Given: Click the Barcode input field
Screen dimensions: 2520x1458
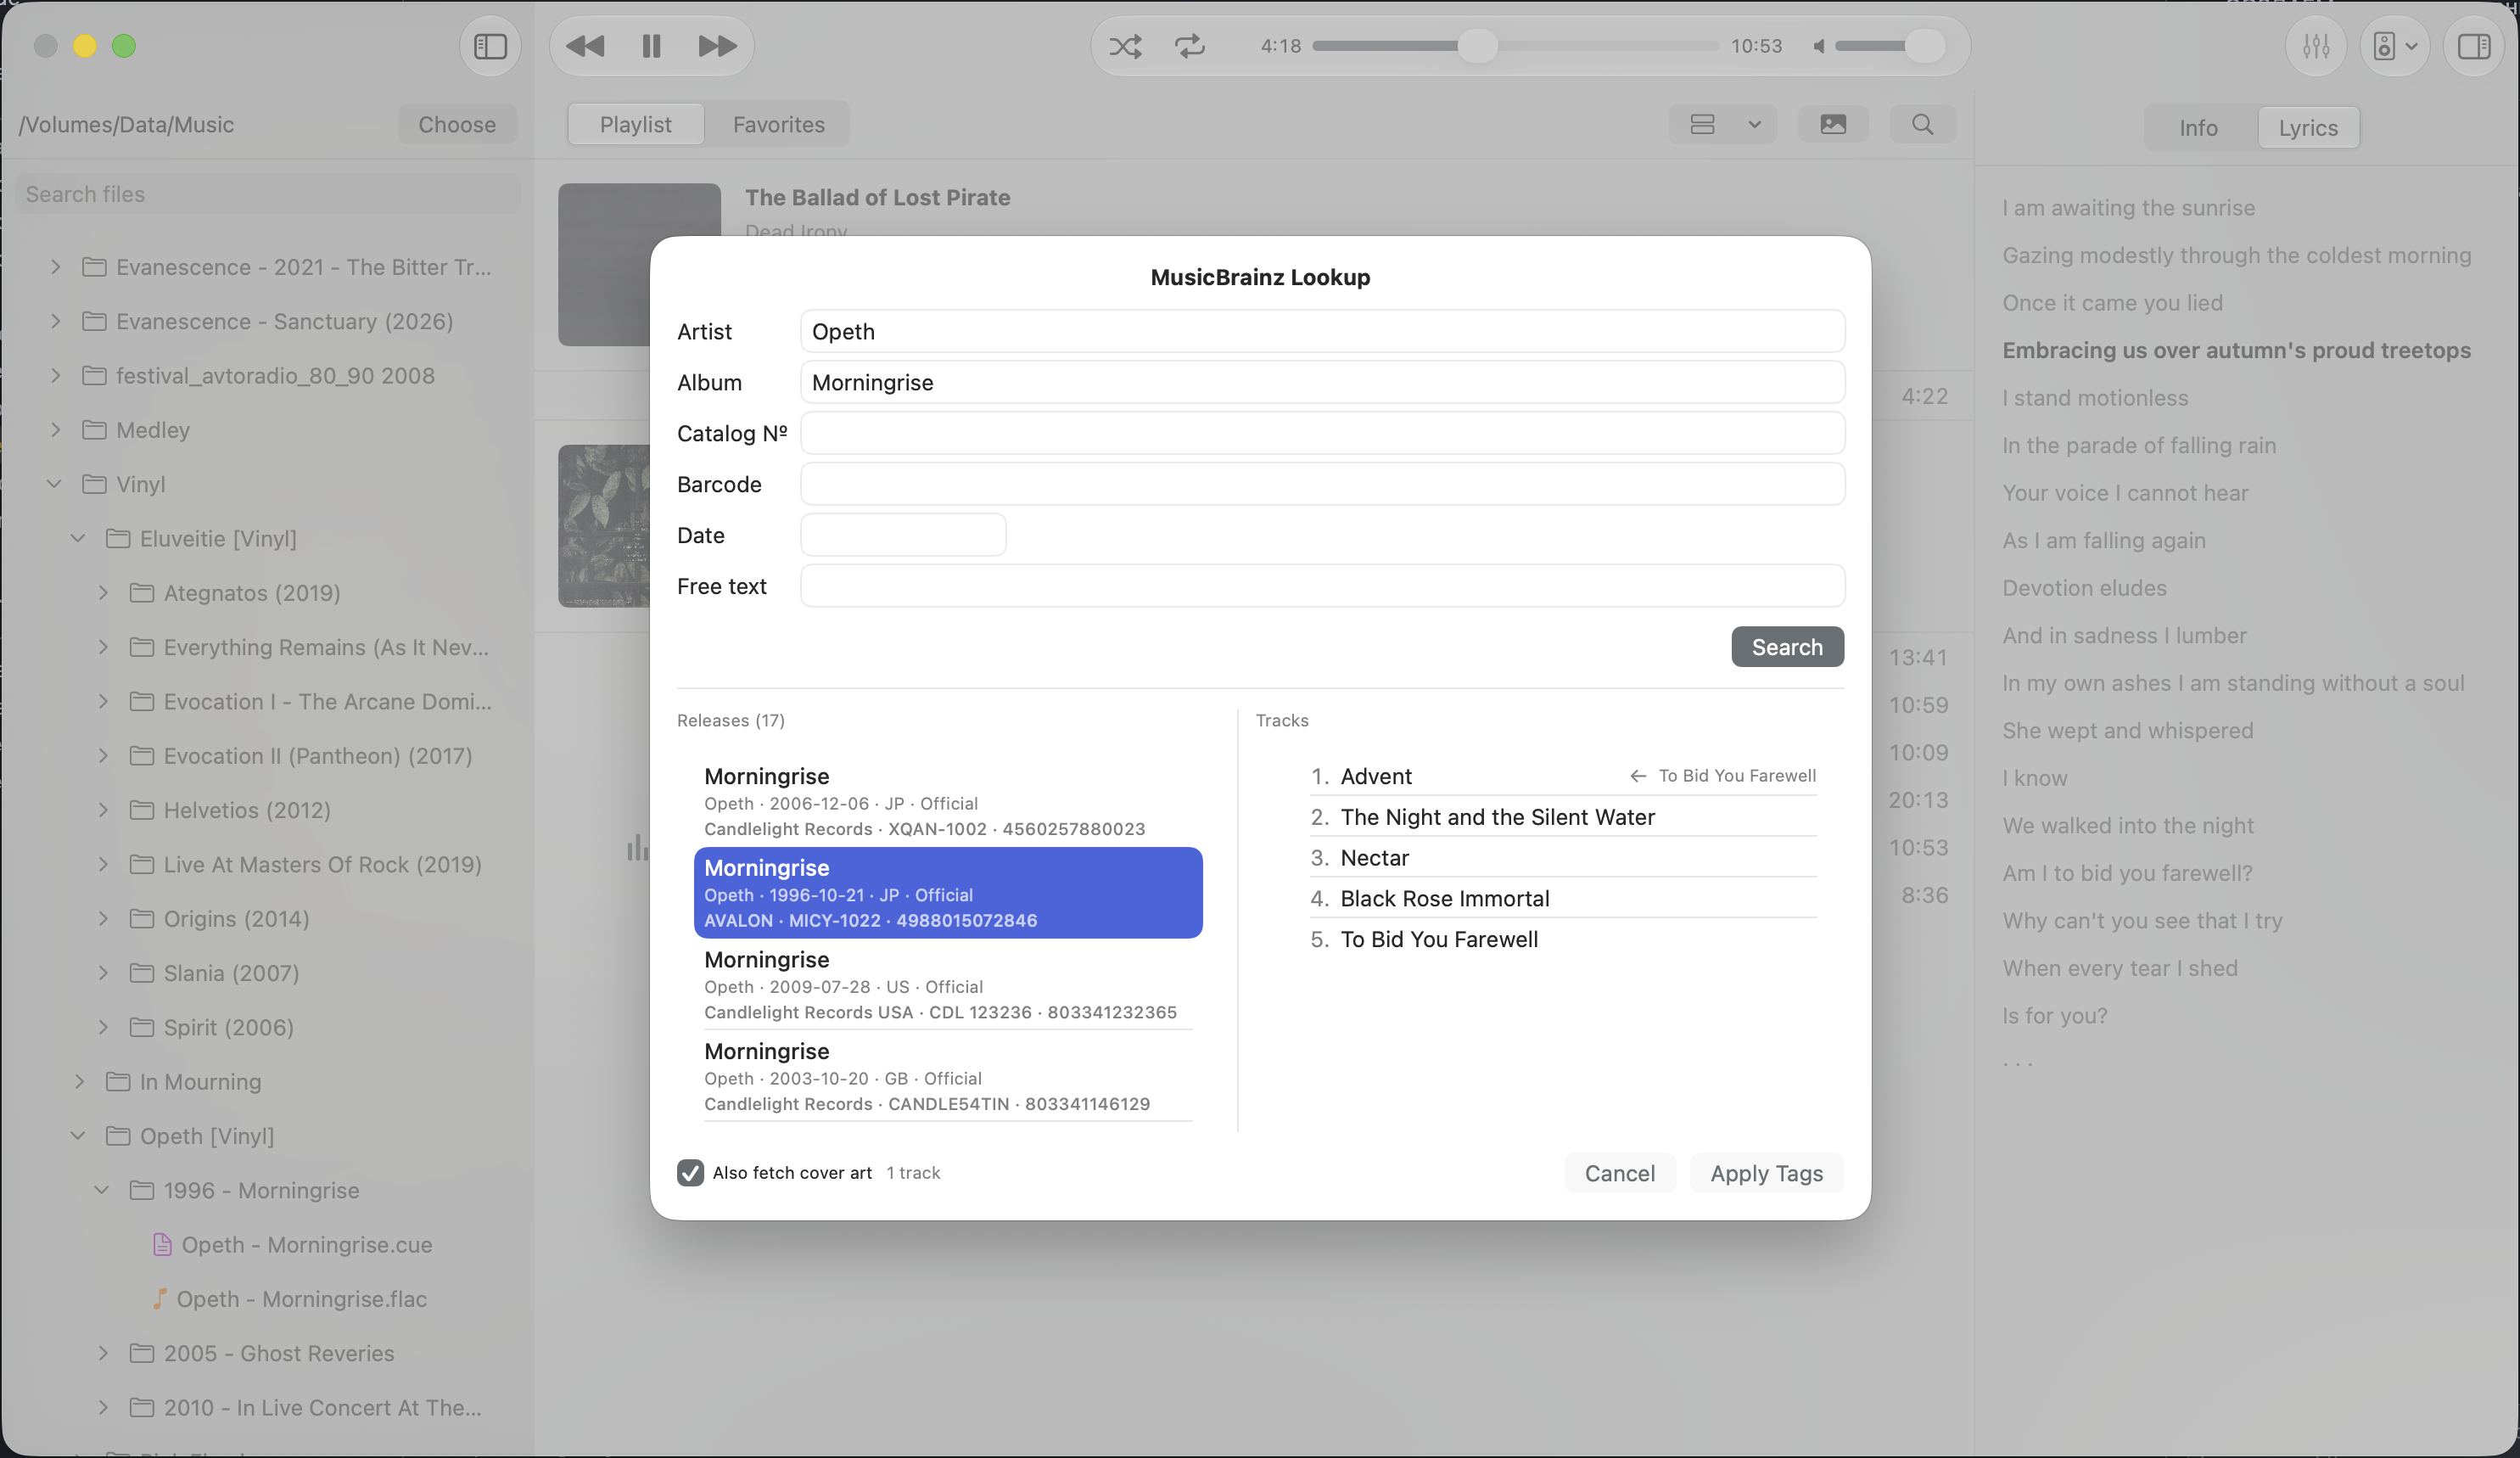Looking at the screenshot, I should [x=1322, y=484].
